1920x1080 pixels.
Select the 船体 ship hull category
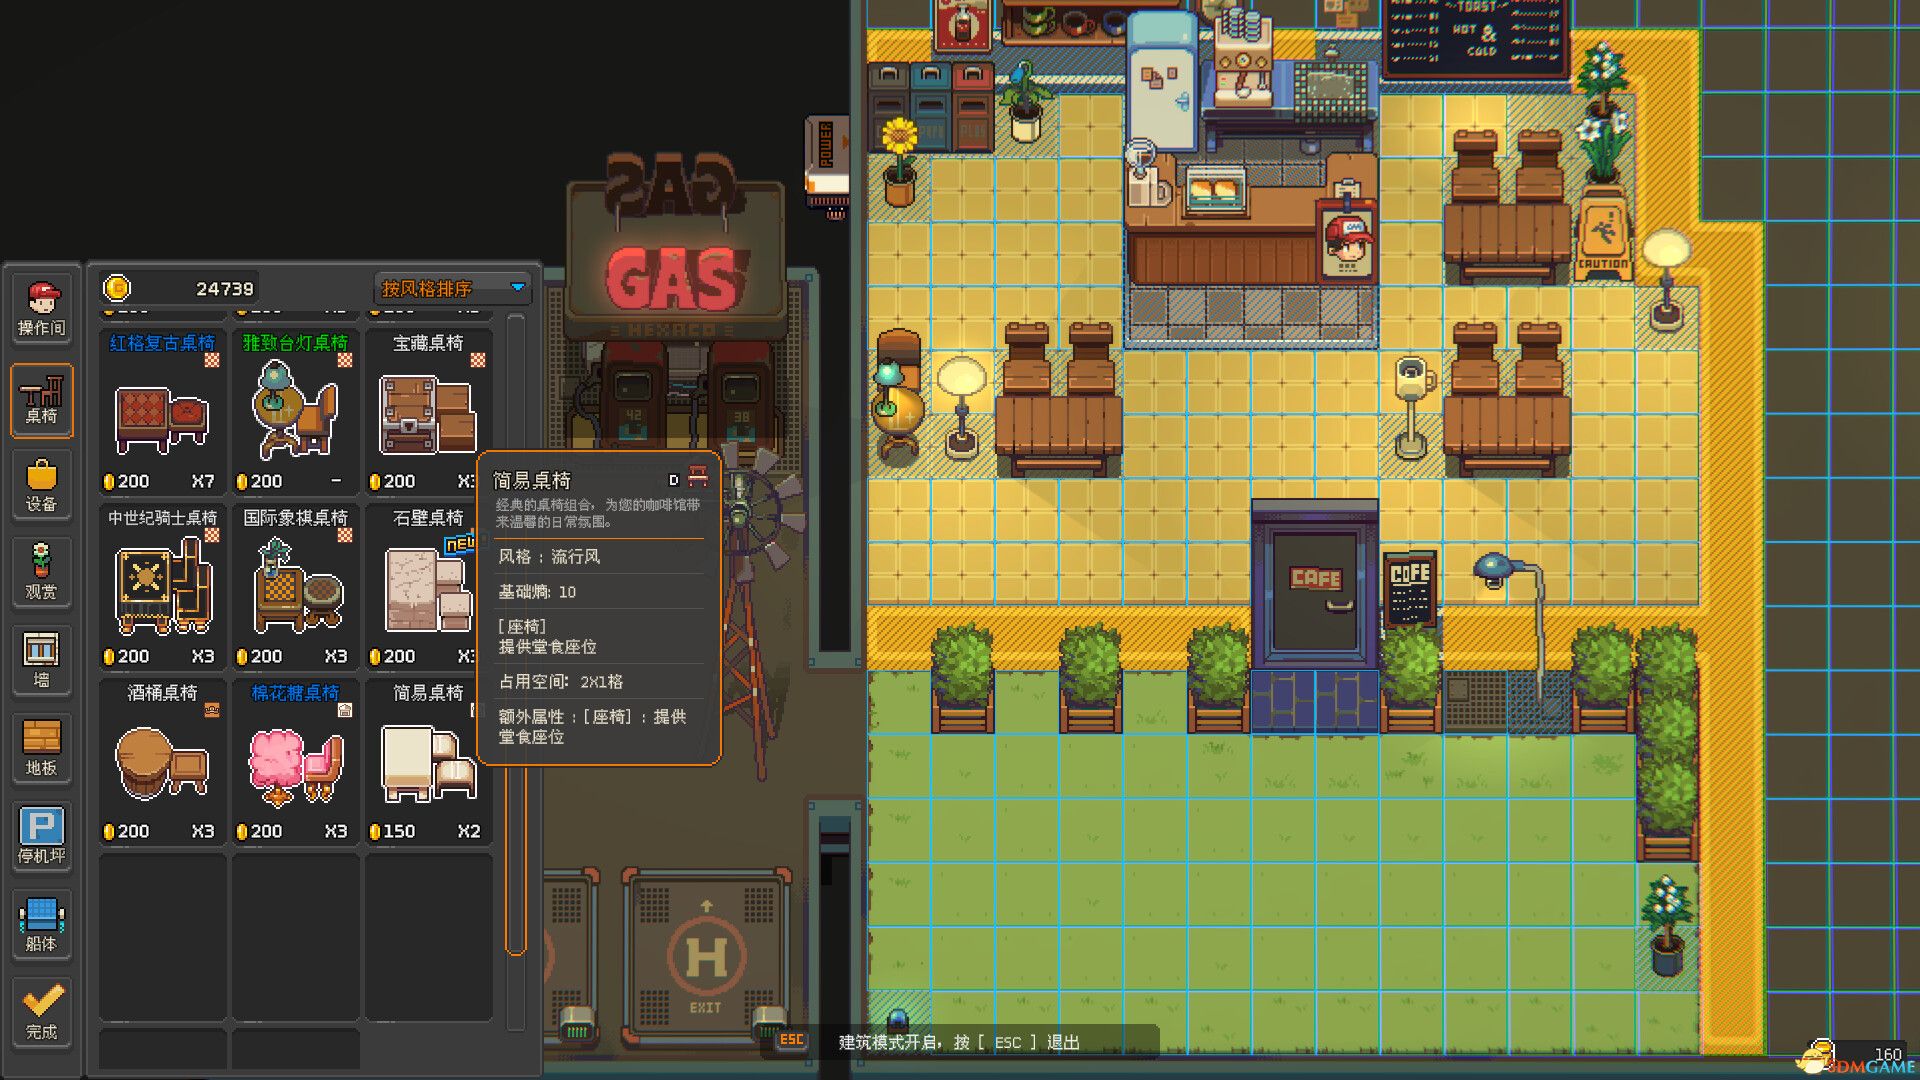click(x=41, y=922)
